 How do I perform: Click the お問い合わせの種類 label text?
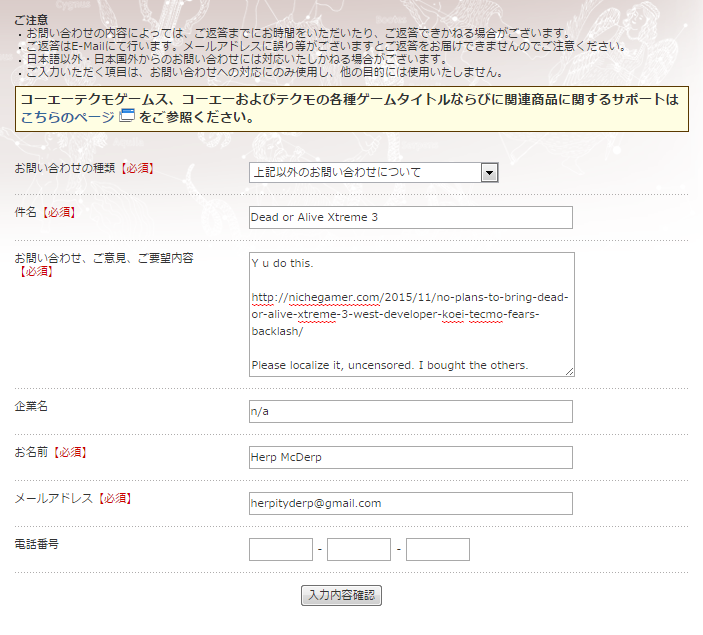click(65, 168)
